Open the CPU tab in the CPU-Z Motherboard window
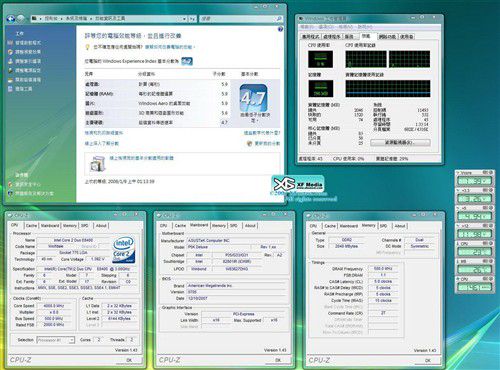 click(x=164, y=226)
